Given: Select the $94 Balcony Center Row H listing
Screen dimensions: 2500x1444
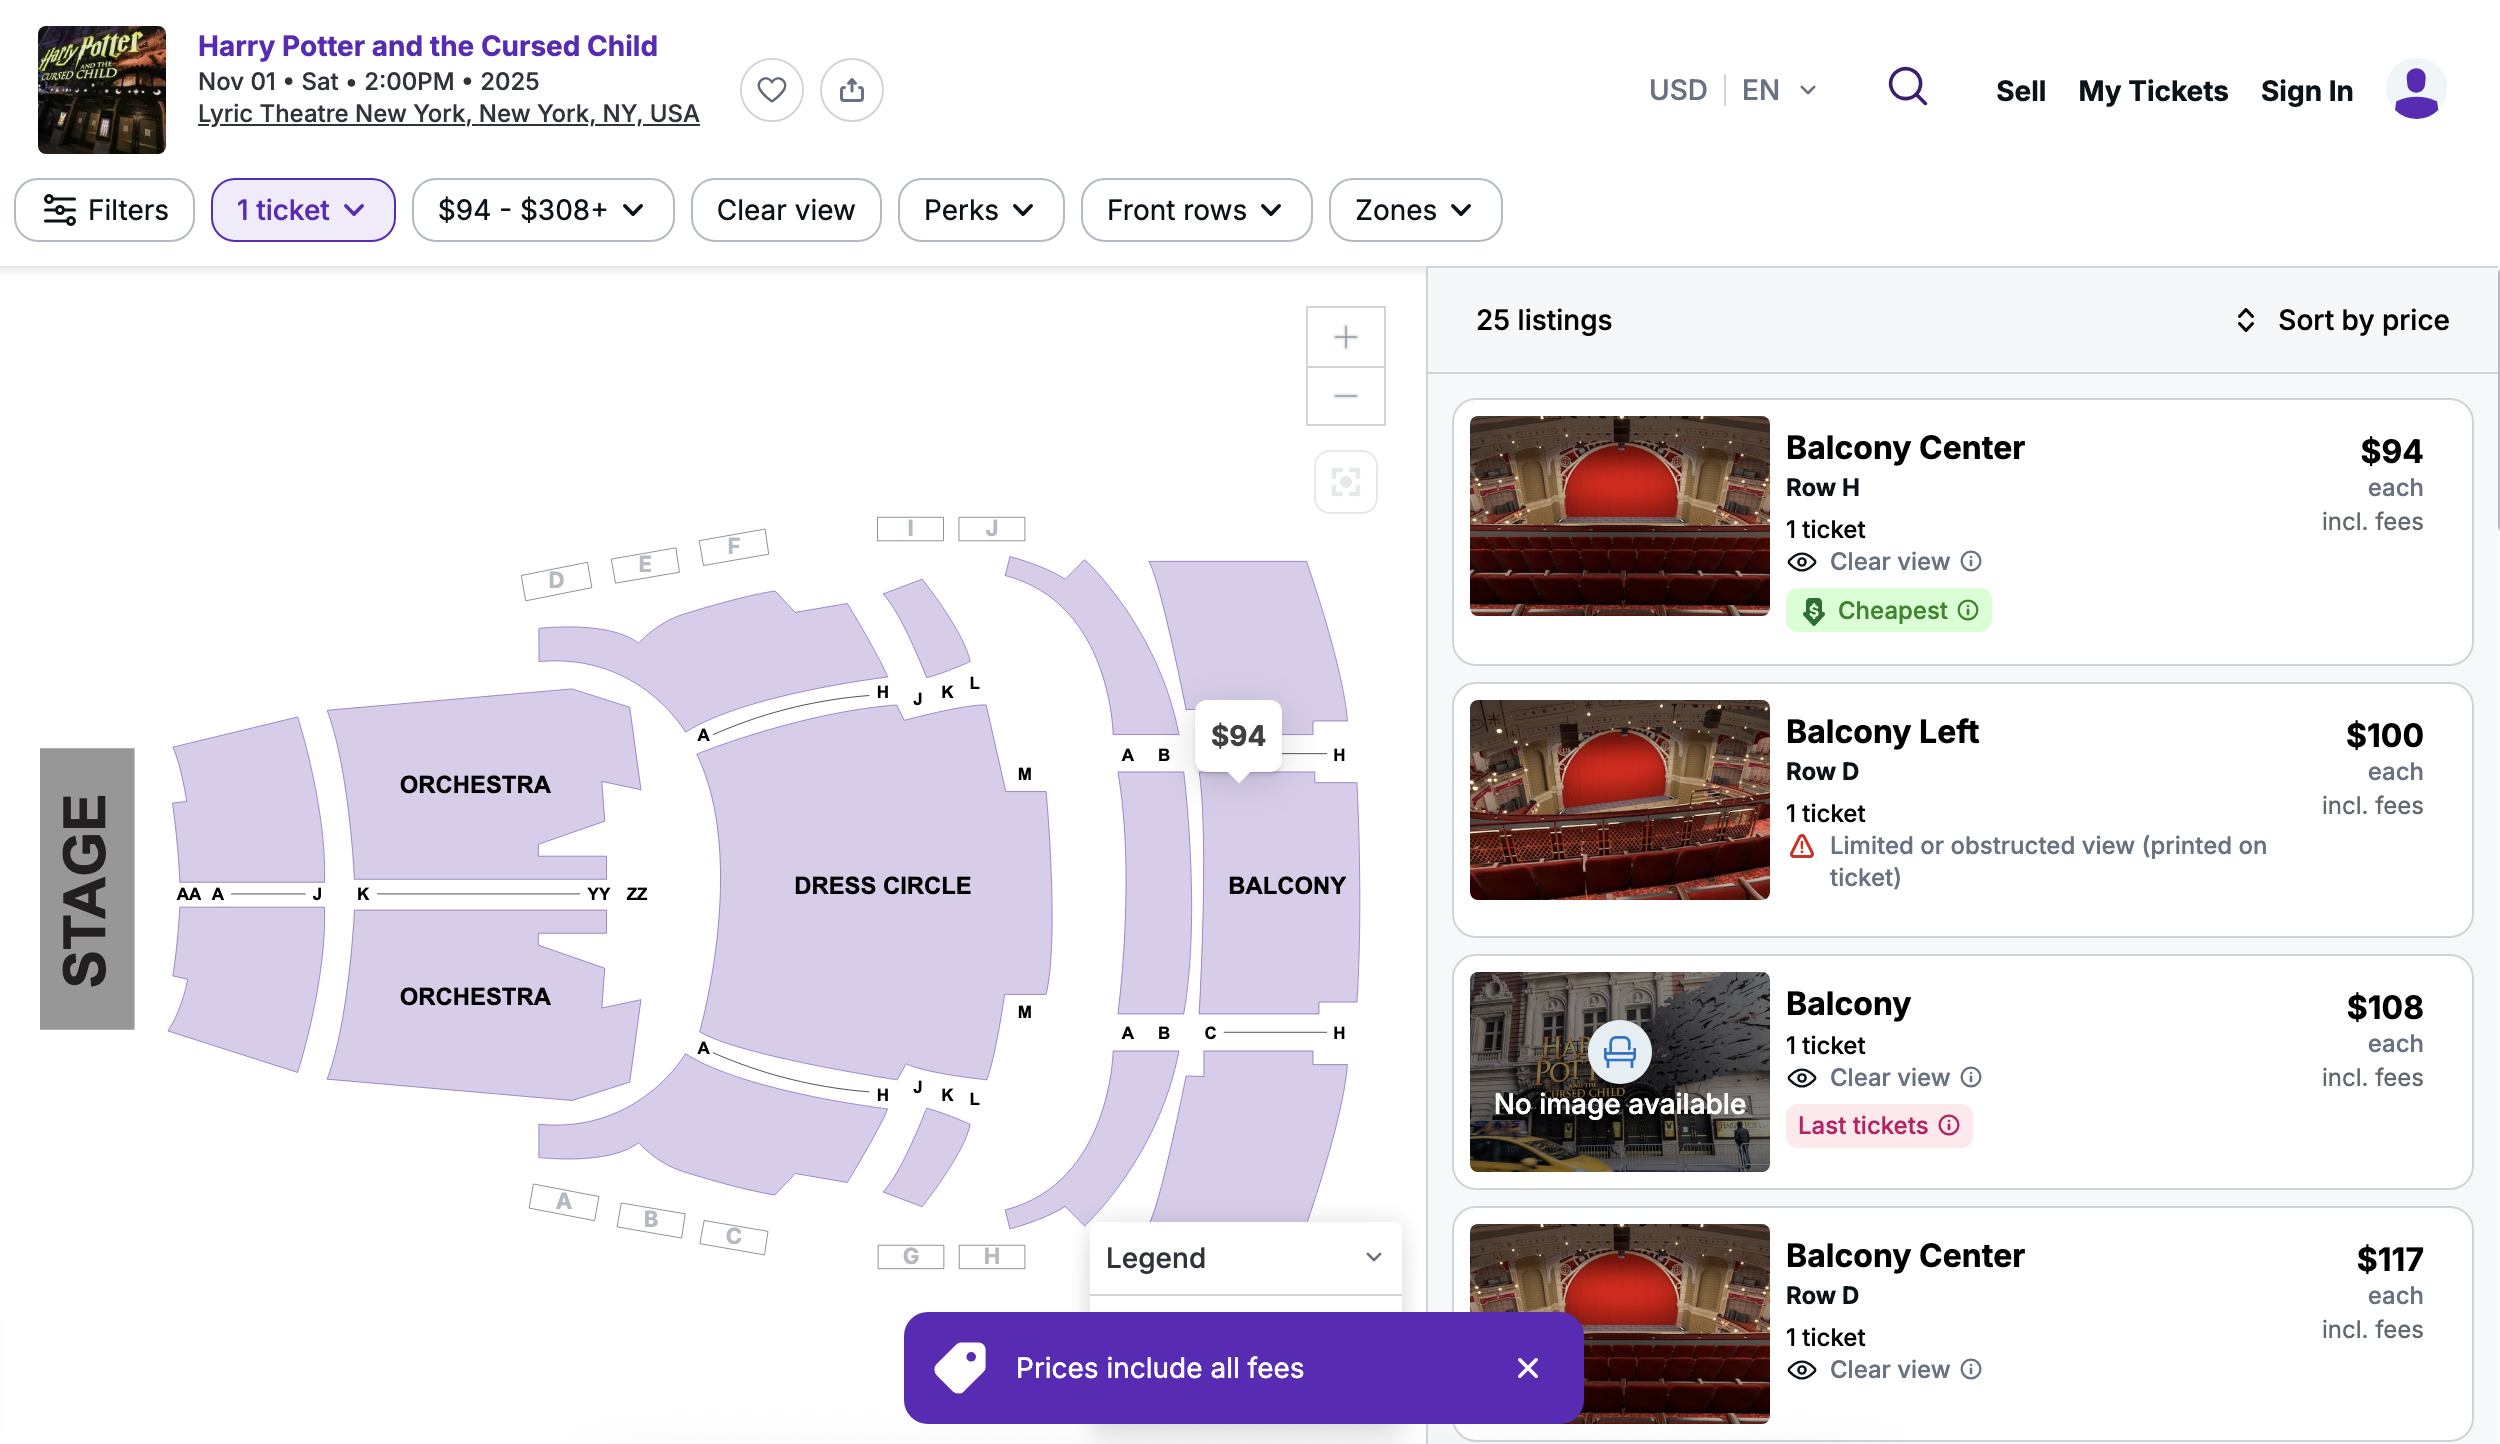Looking at the screenshot, I should point(1962,532).
